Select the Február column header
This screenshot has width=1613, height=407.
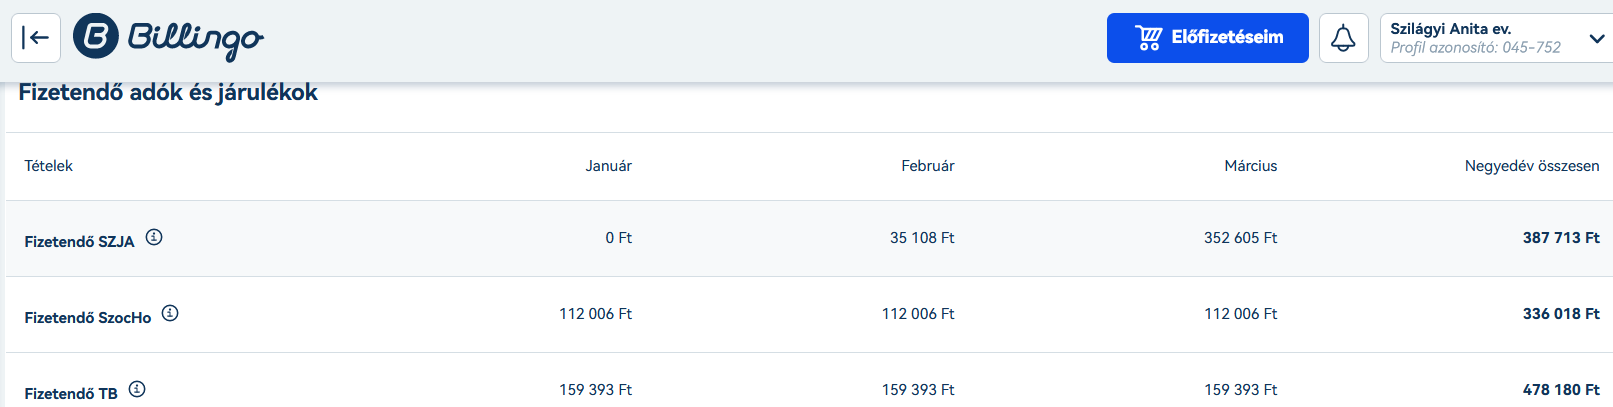(x=927, y=166)
